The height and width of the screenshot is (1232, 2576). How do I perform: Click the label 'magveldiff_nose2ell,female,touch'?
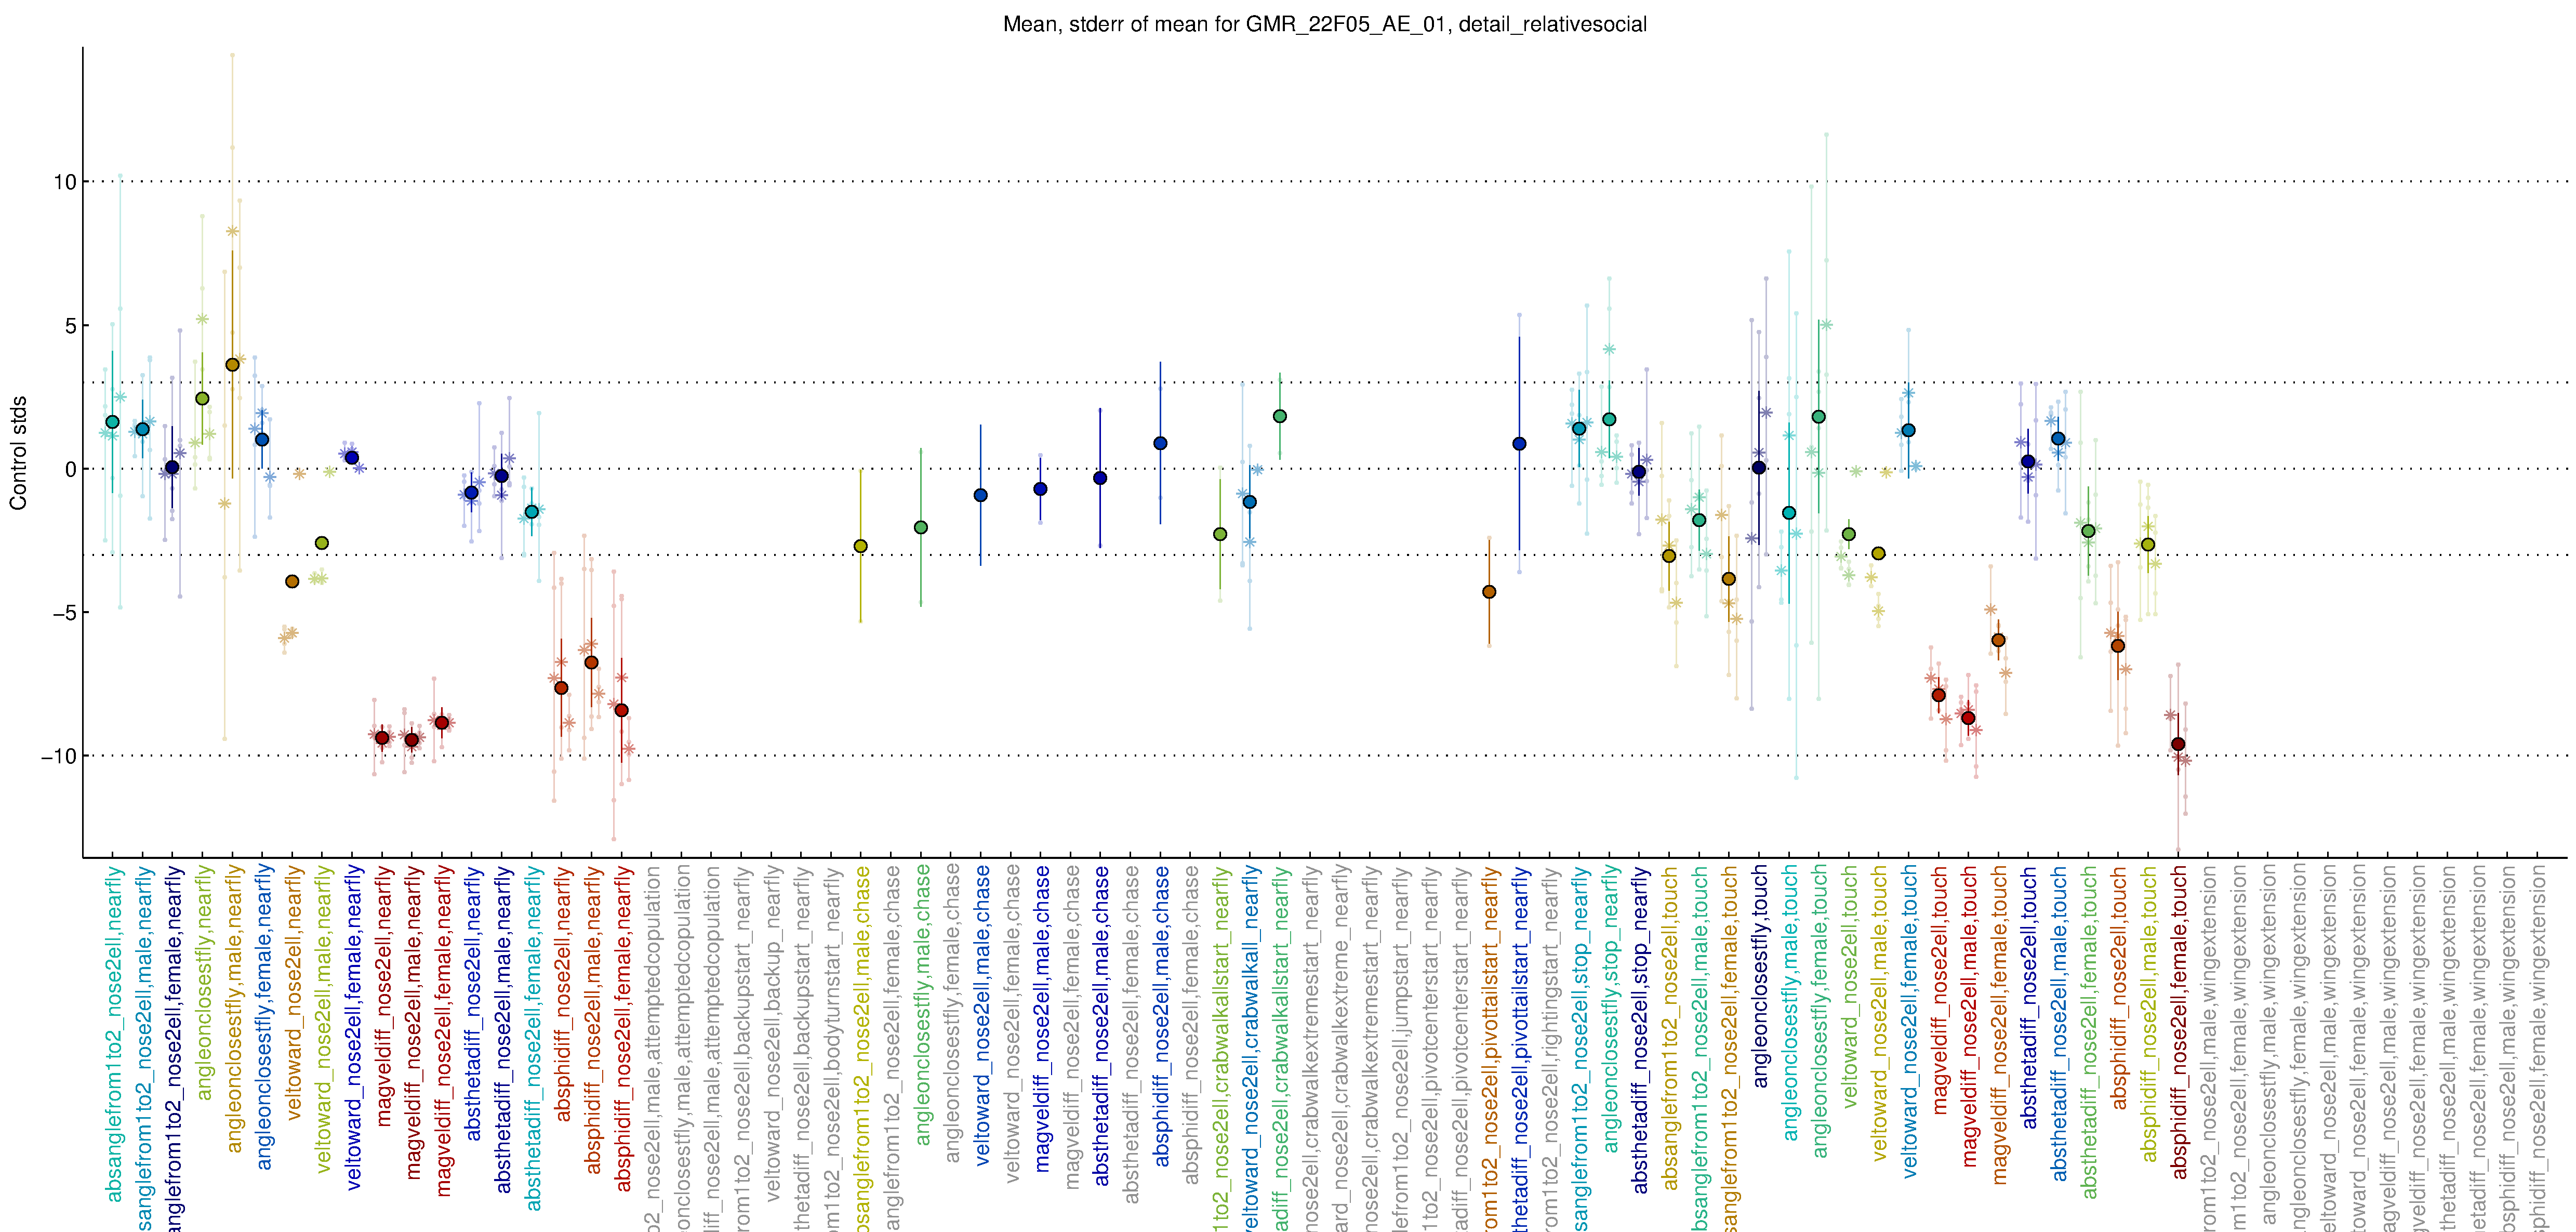2001,1025
